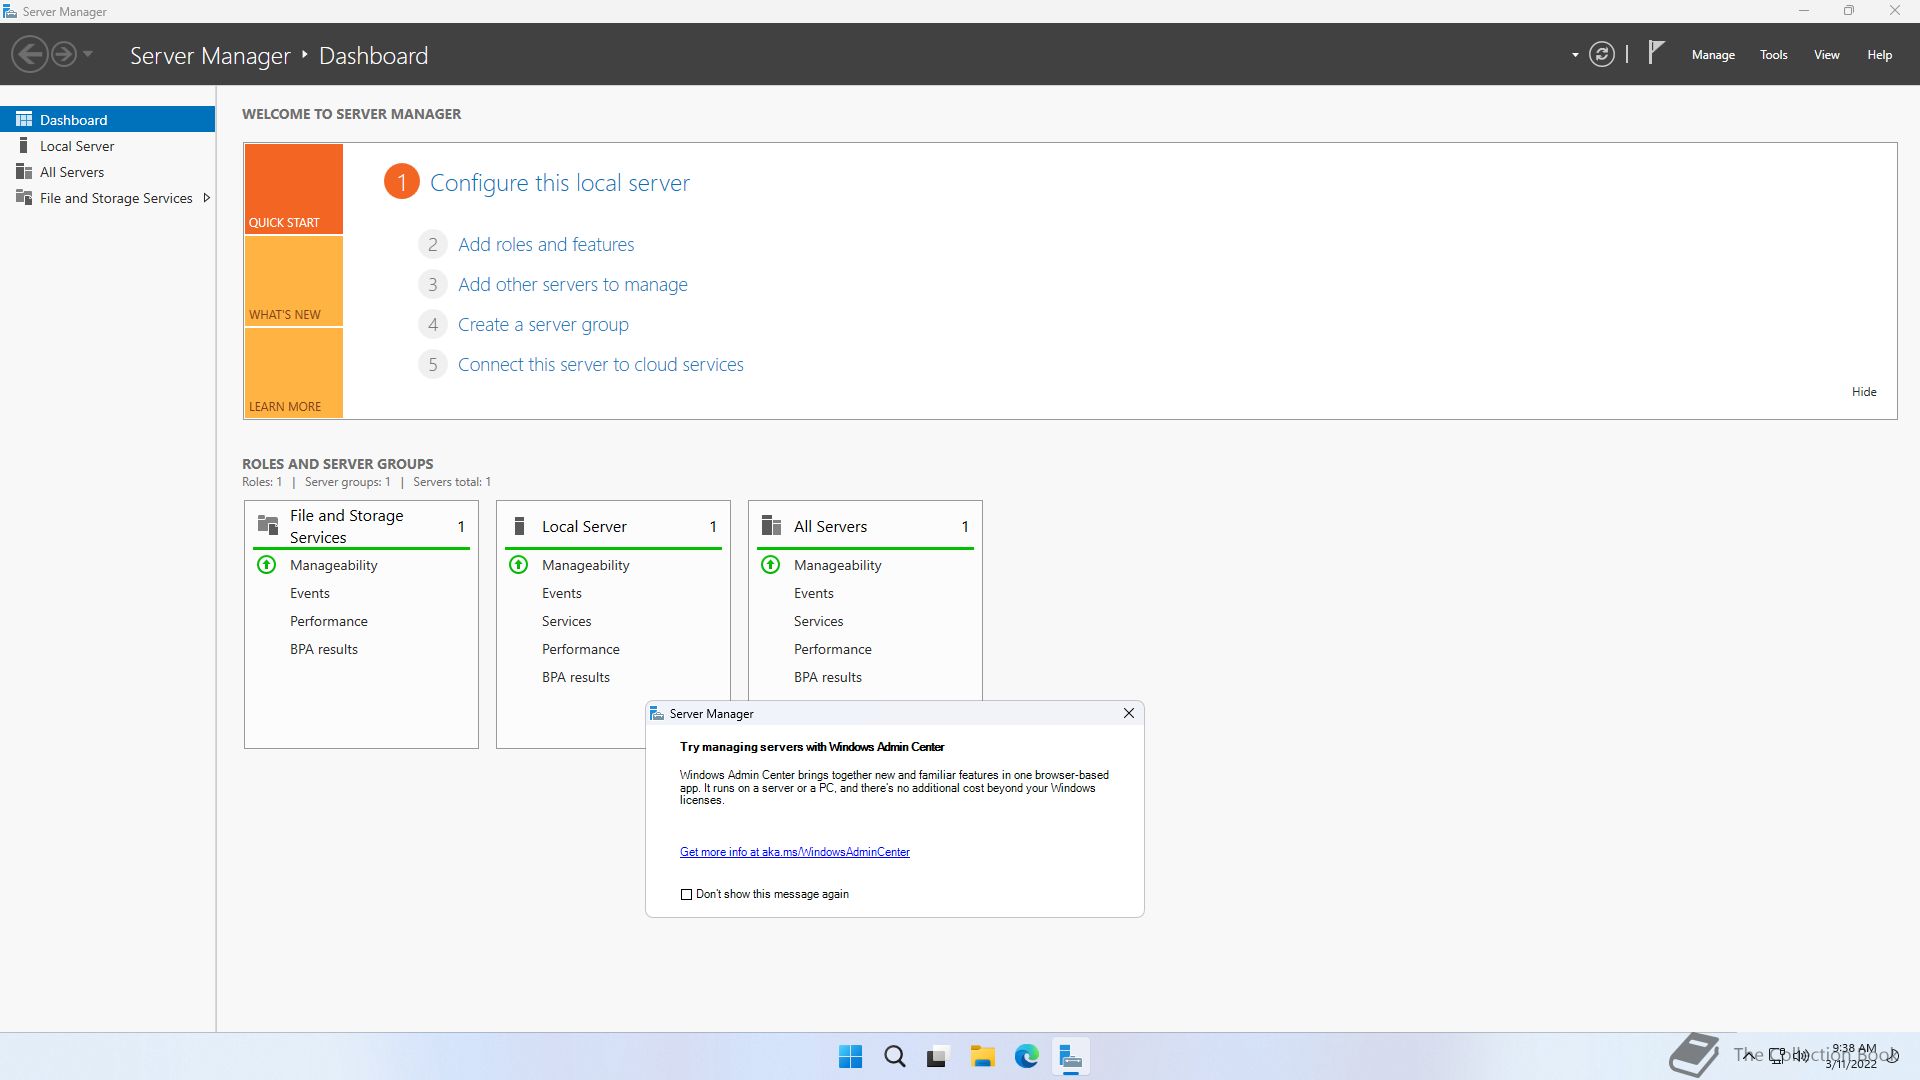Screen dimensions: 1920x1080
Task: Launch Microsoft Edge from taskbar
Action: click(1026, 1056)
